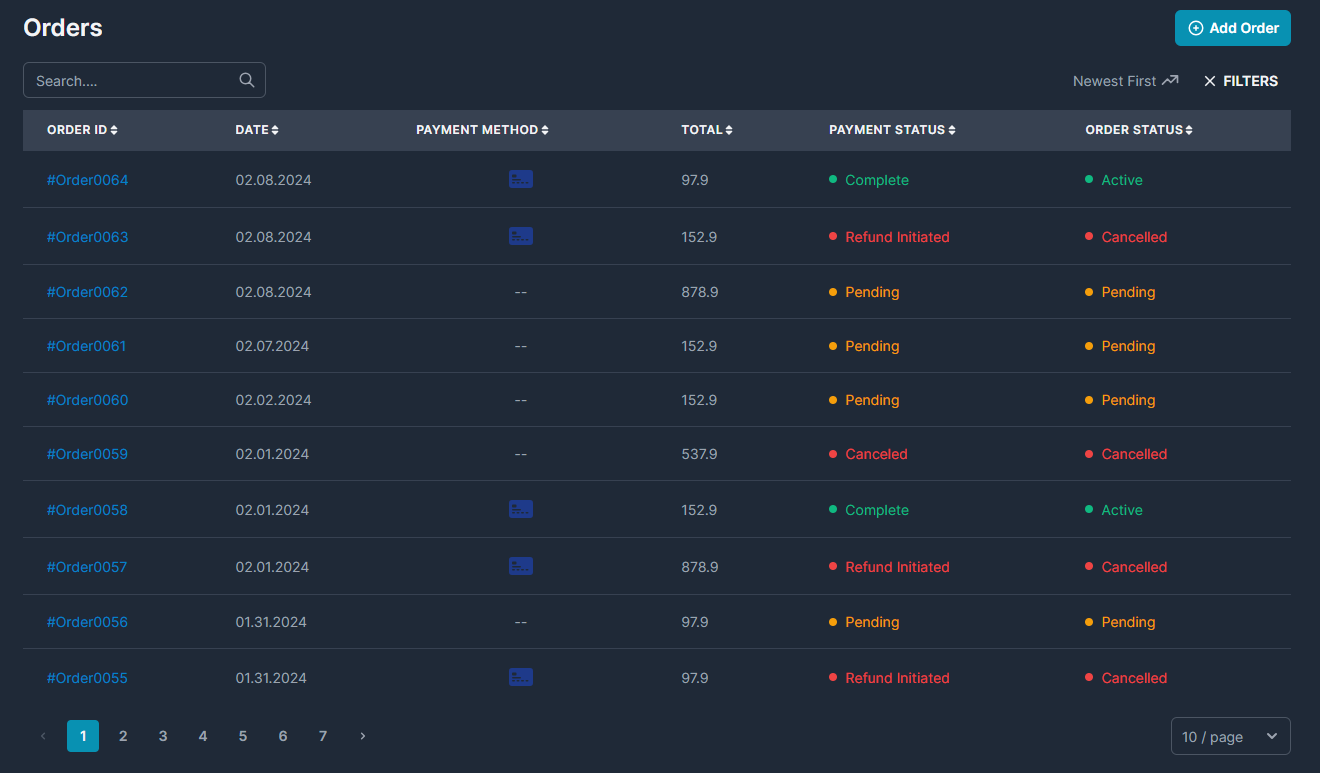The width and height of the screenshot is (1320, 773).
Task: Click the card payment icon for Order0055
Action: coord(520,678)
